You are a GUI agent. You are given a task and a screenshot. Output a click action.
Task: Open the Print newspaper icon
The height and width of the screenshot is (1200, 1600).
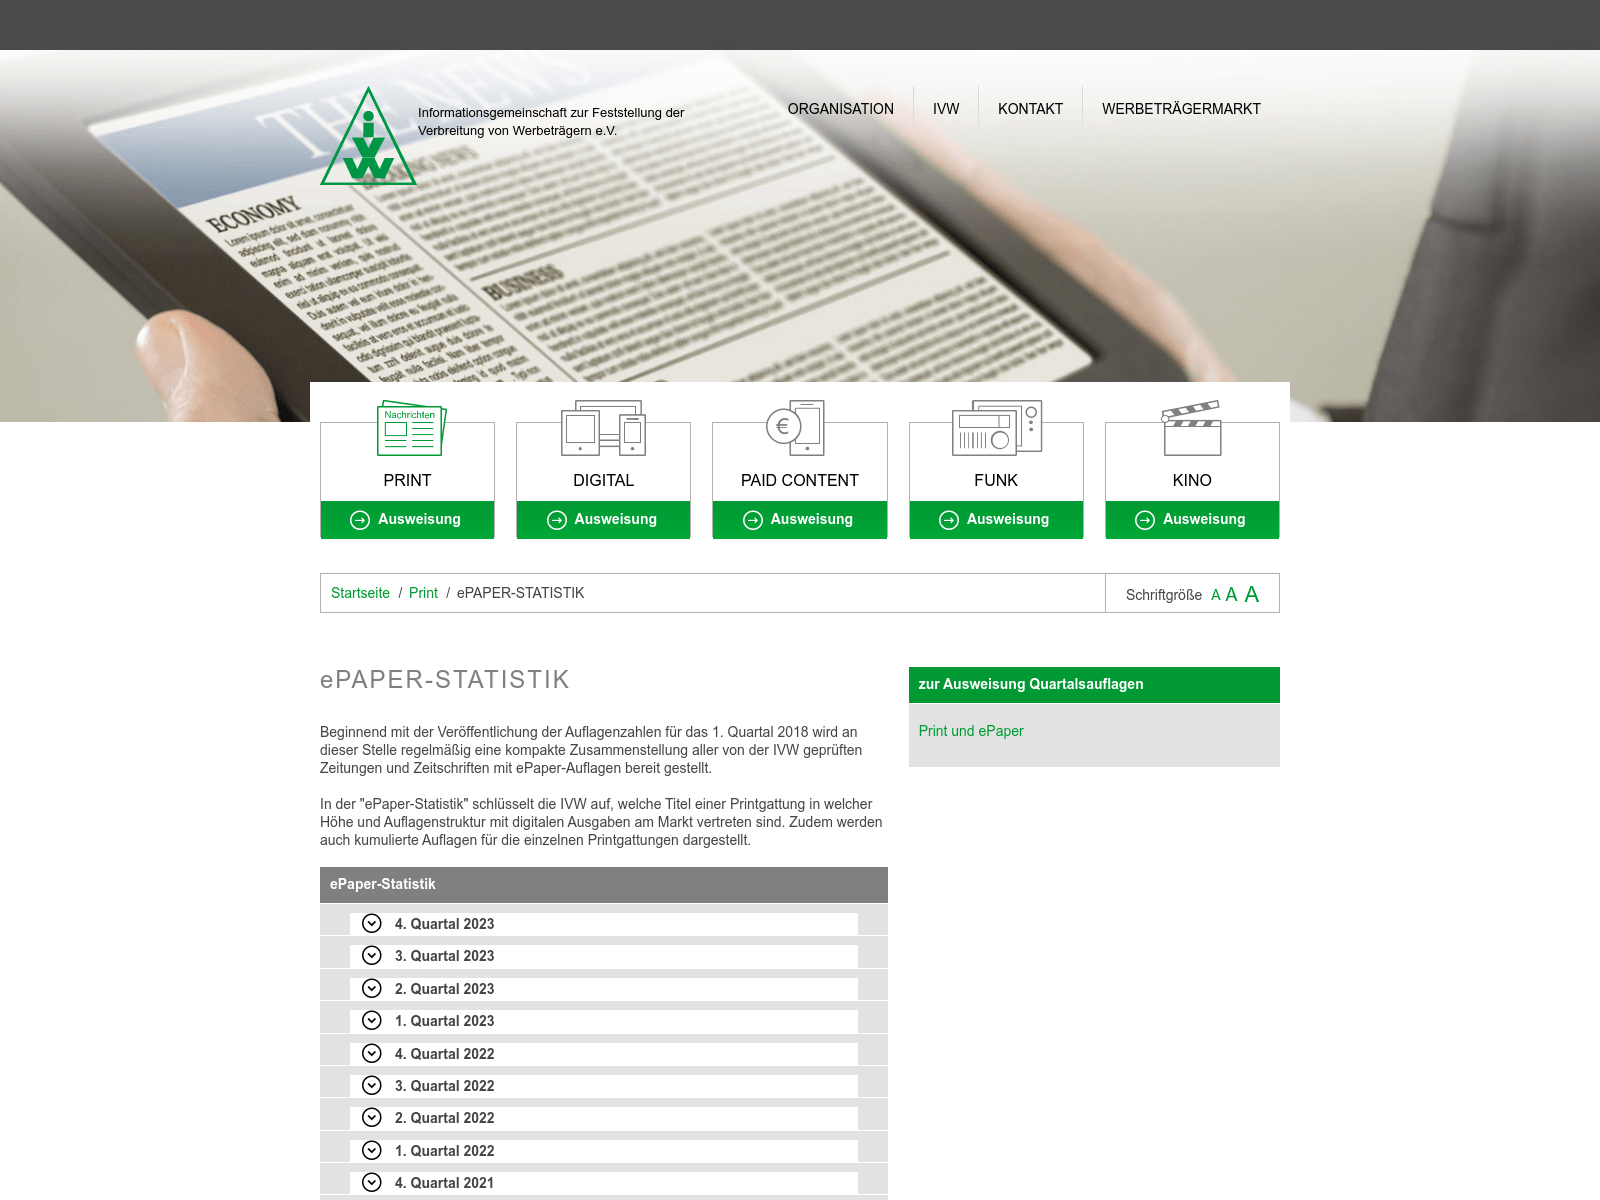point(411,429)
